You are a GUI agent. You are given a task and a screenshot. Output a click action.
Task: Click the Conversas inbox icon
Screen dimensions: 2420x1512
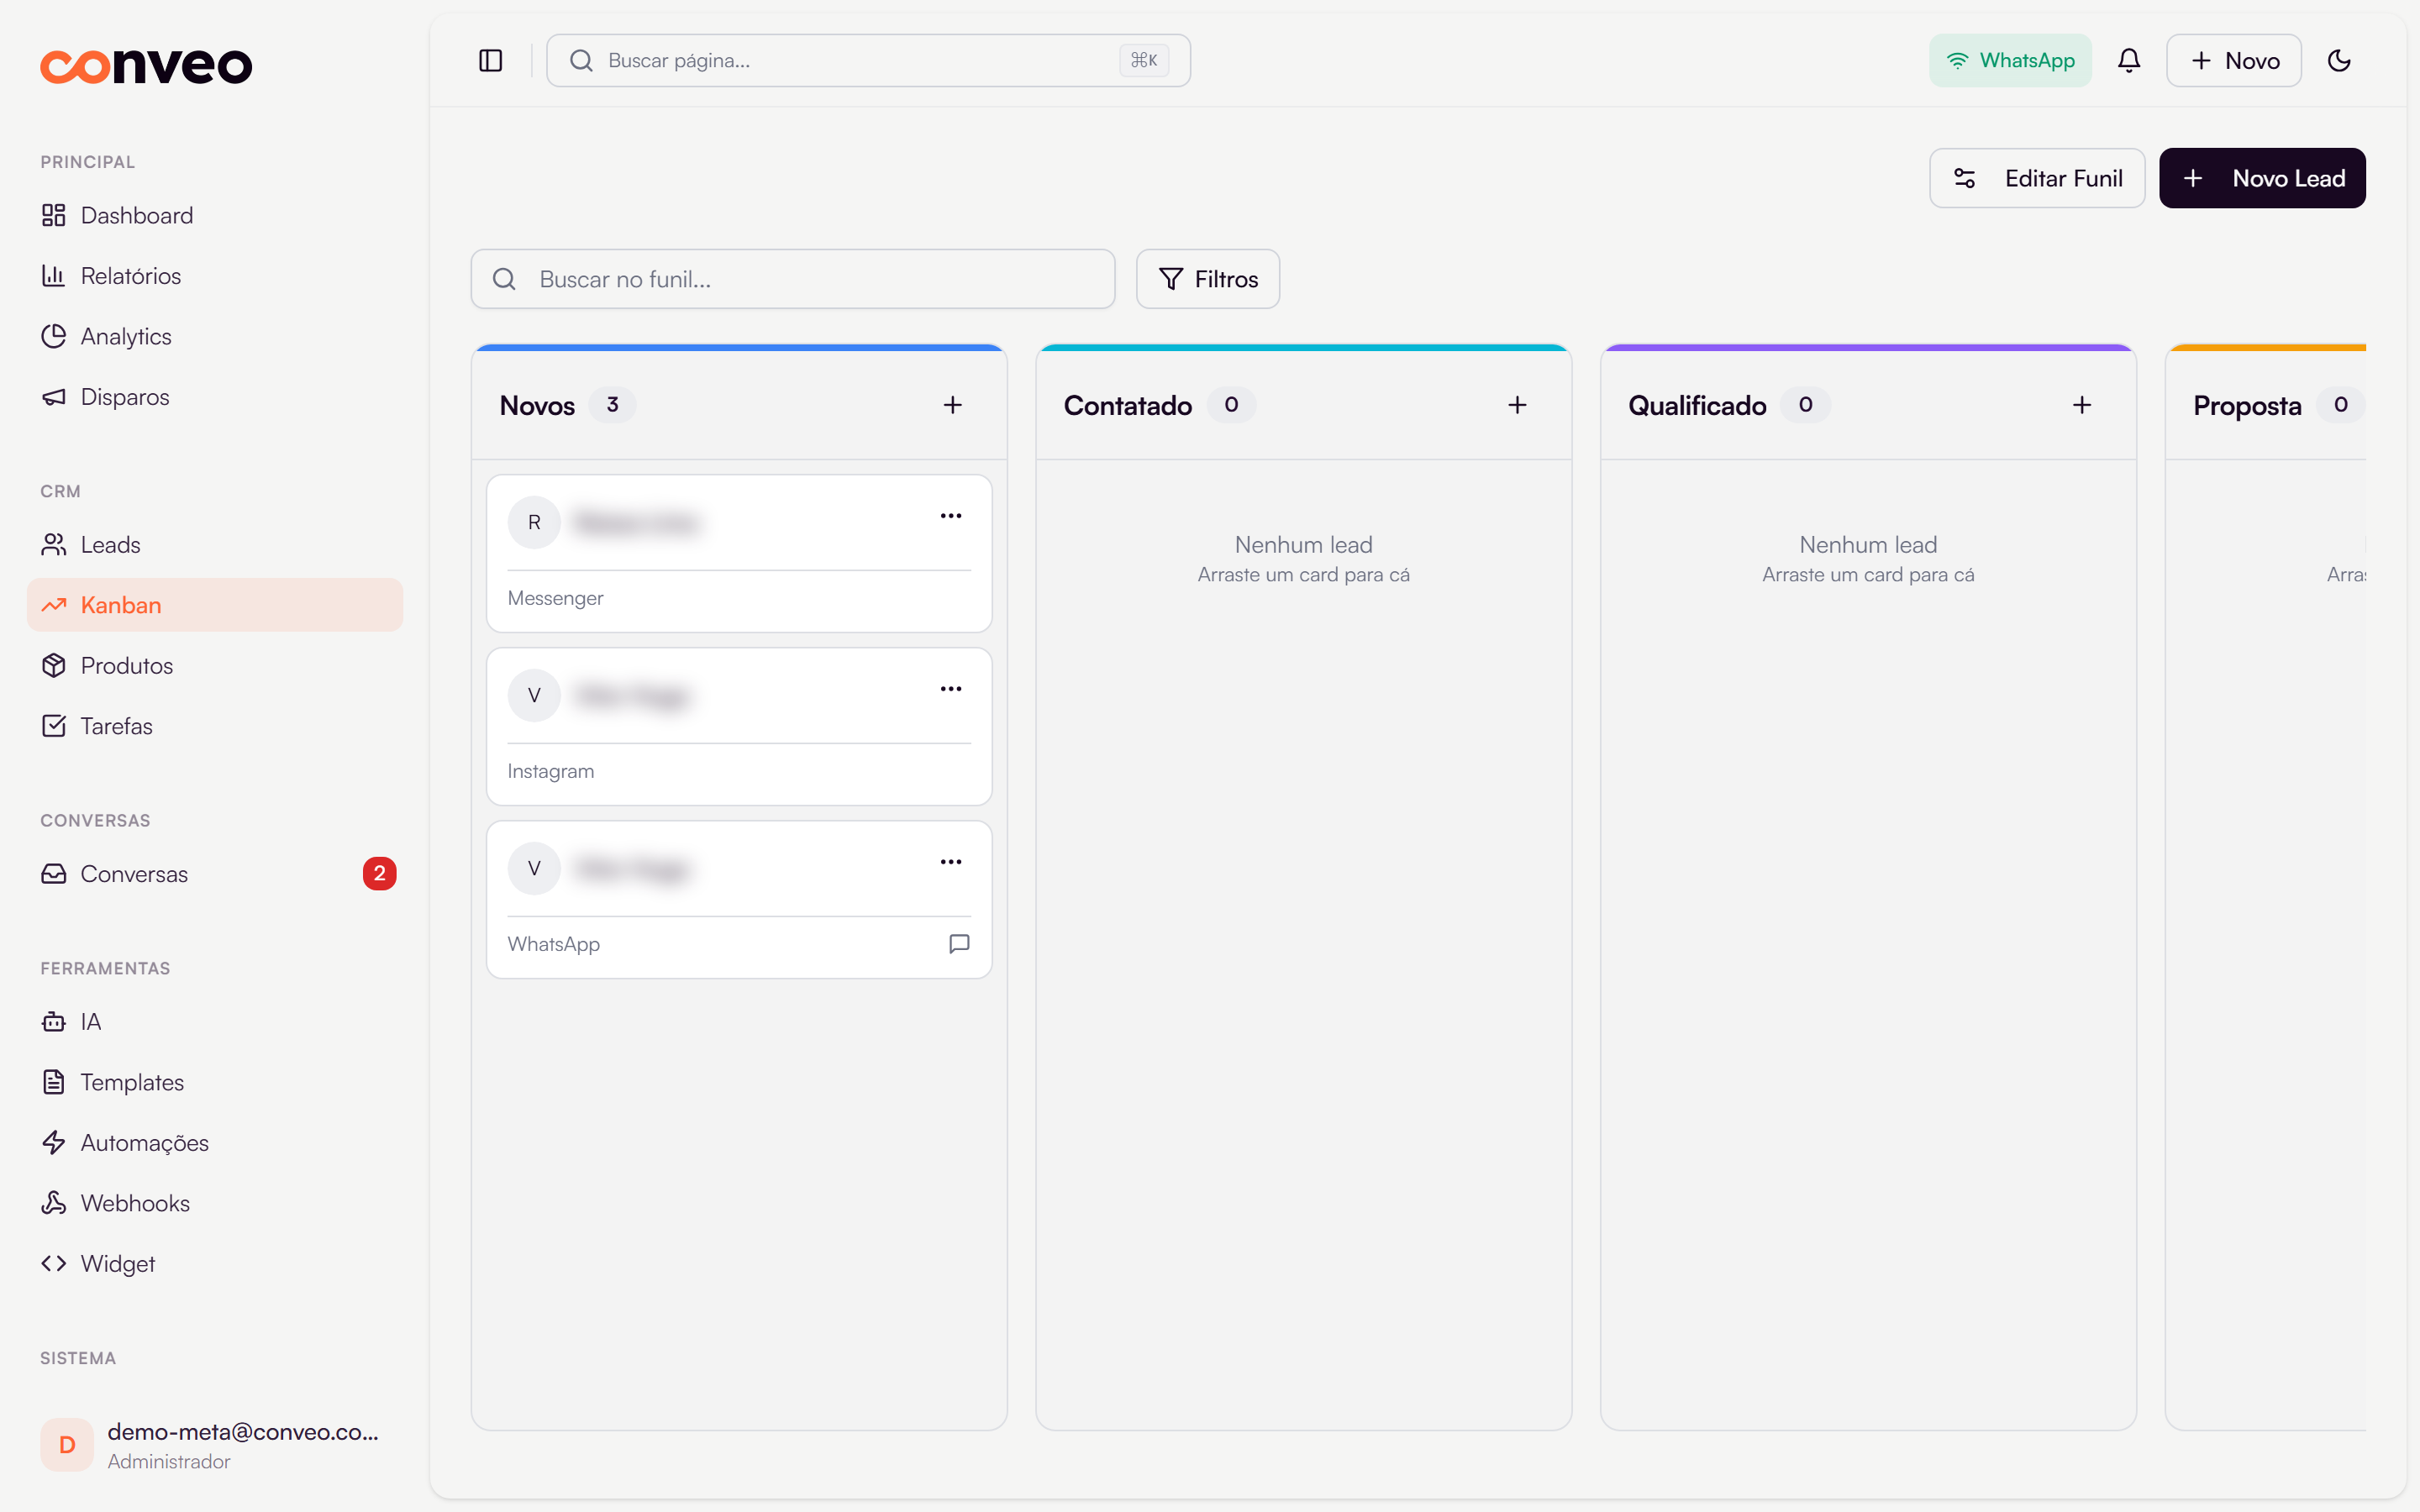pyautogui.click(x=54, y=874)
